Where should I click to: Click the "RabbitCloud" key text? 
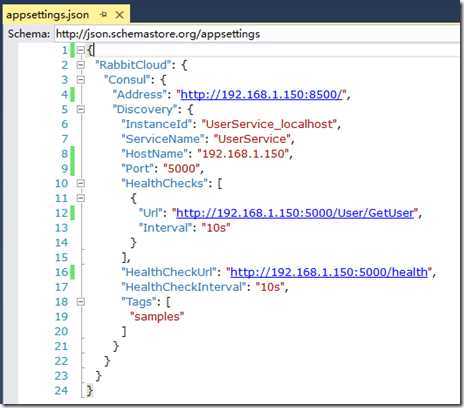click(x=133, y=65)
